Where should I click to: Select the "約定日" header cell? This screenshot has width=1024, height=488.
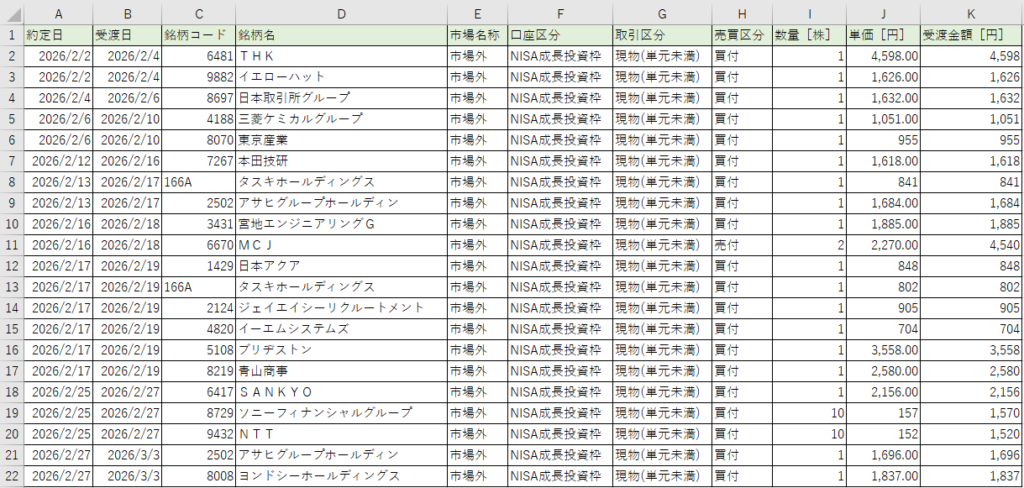click(x=58, y=34)
